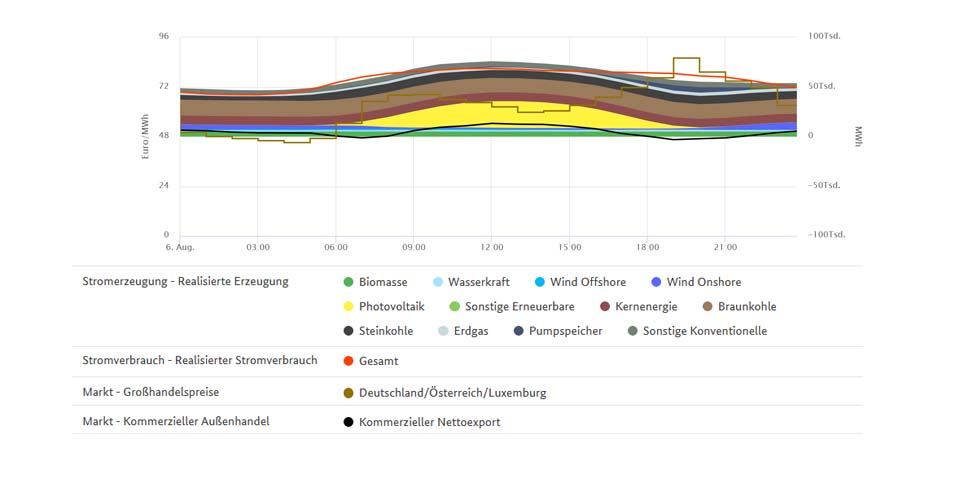Click the green Biomasse color dot
This screenshot has height=500, width=960.
point(348,282)
